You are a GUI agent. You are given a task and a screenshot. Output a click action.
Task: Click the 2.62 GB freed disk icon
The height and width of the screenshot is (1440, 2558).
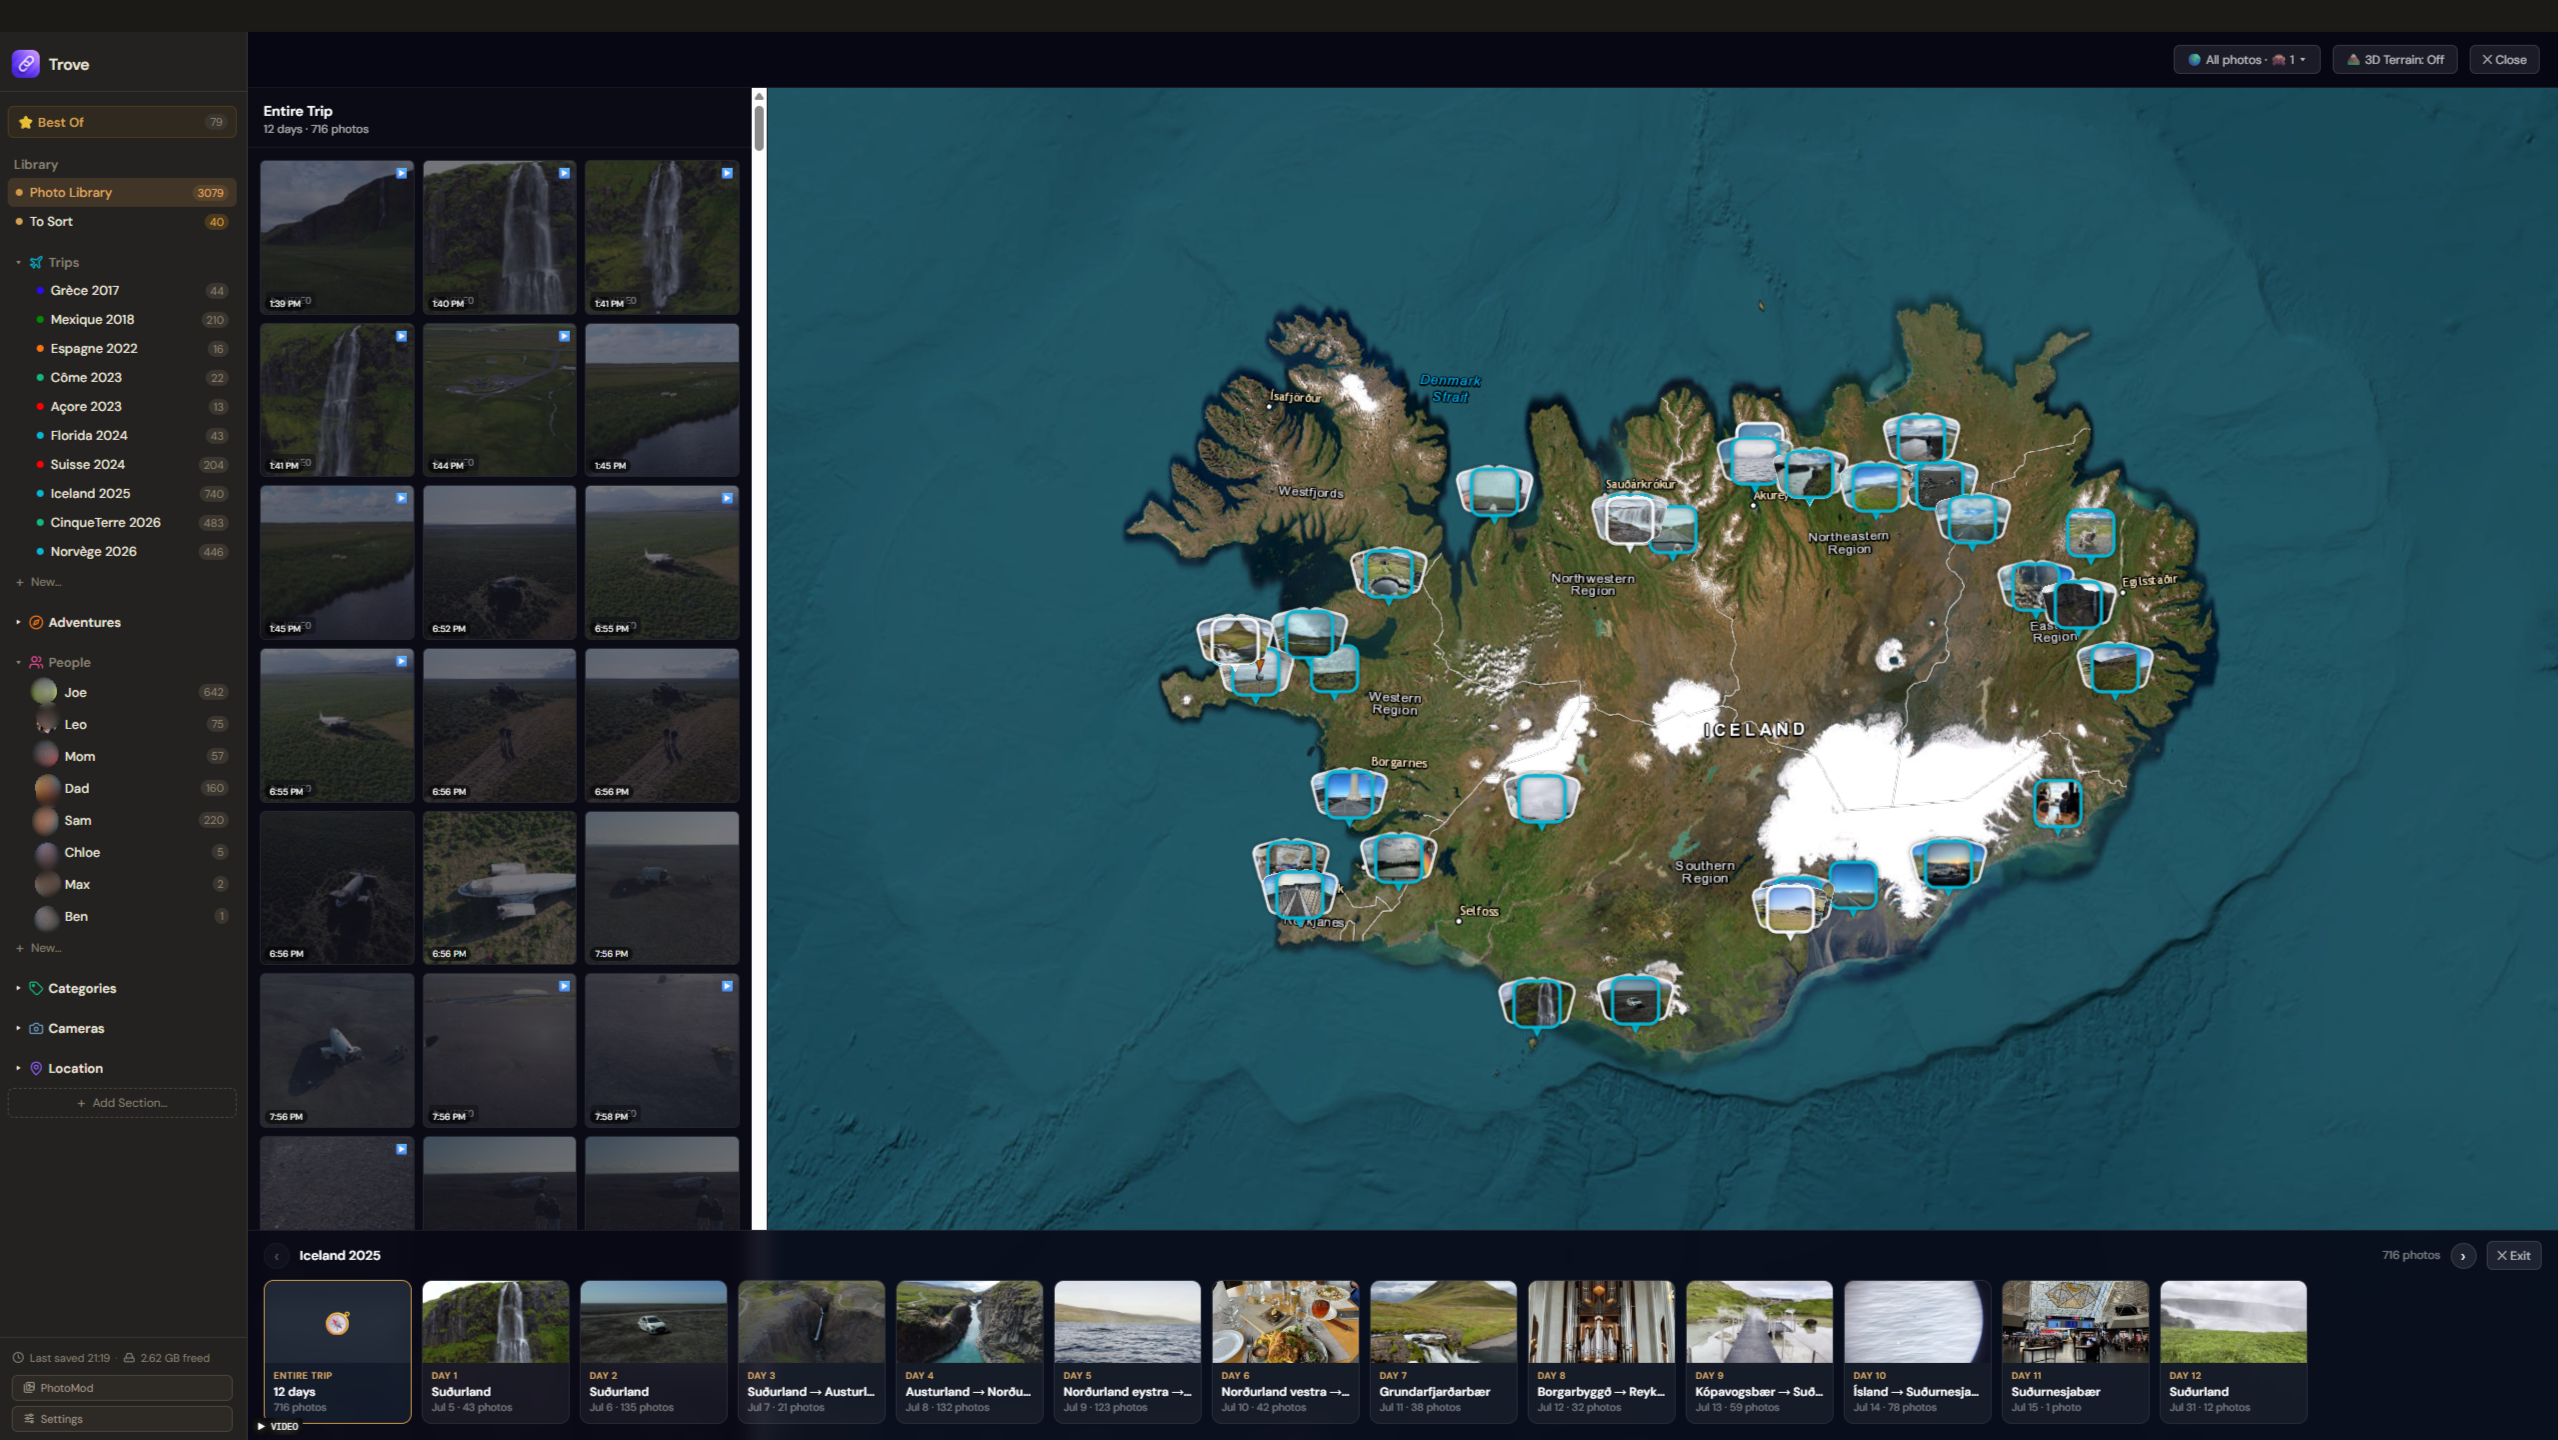[129, 1358]
